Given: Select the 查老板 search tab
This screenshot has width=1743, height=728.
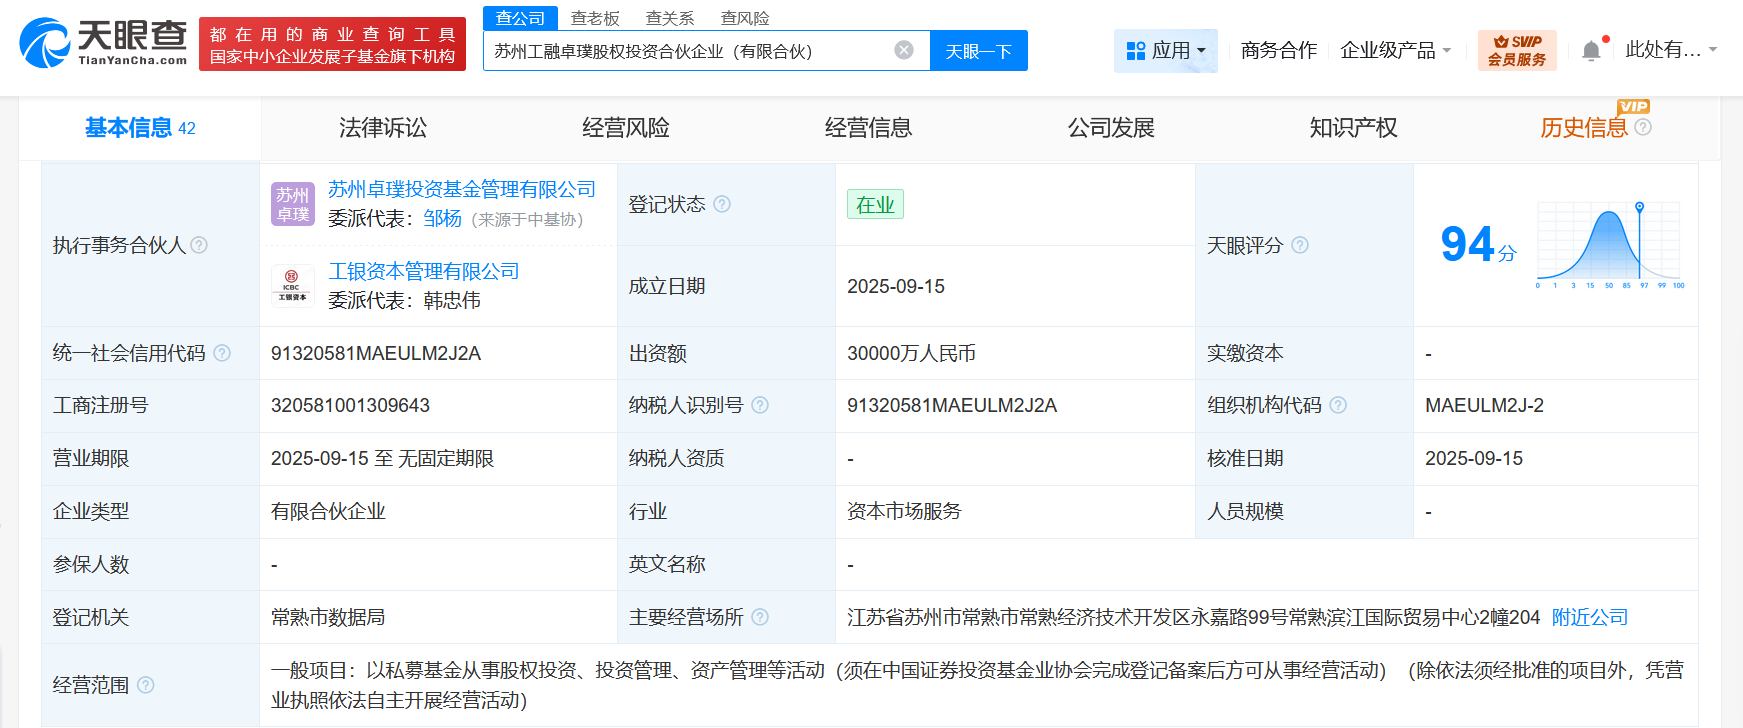Looking at the screenshot, I should pos(595,18).
